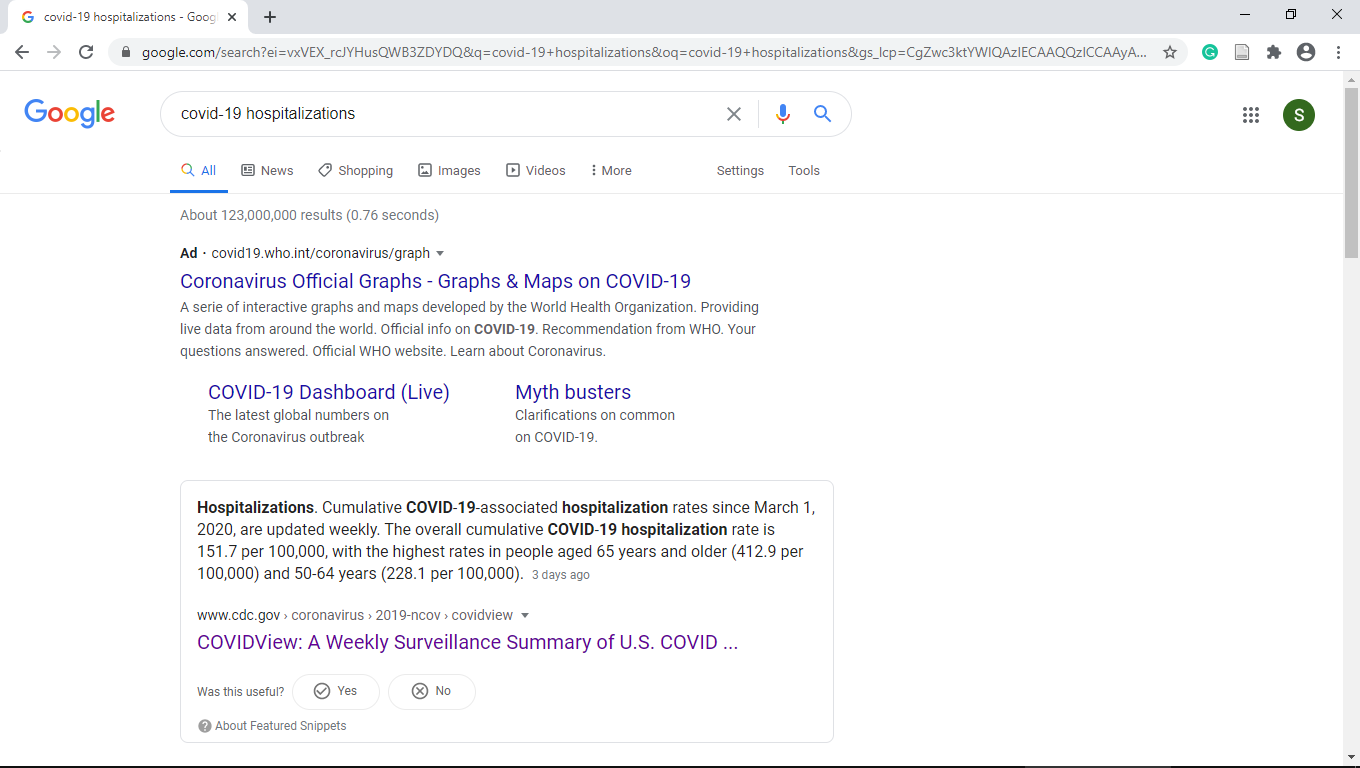This screenshot has height=768, width=1360.
Task: Switch to the Images results tab
Action: pos(449,171)
